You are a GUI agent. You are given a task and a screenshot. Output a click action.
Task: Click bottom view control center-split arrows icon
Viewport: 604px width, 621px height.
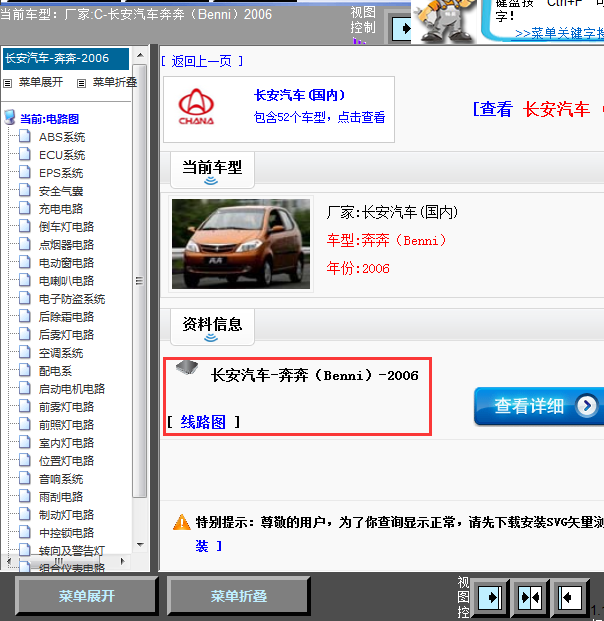pos(530,597)
